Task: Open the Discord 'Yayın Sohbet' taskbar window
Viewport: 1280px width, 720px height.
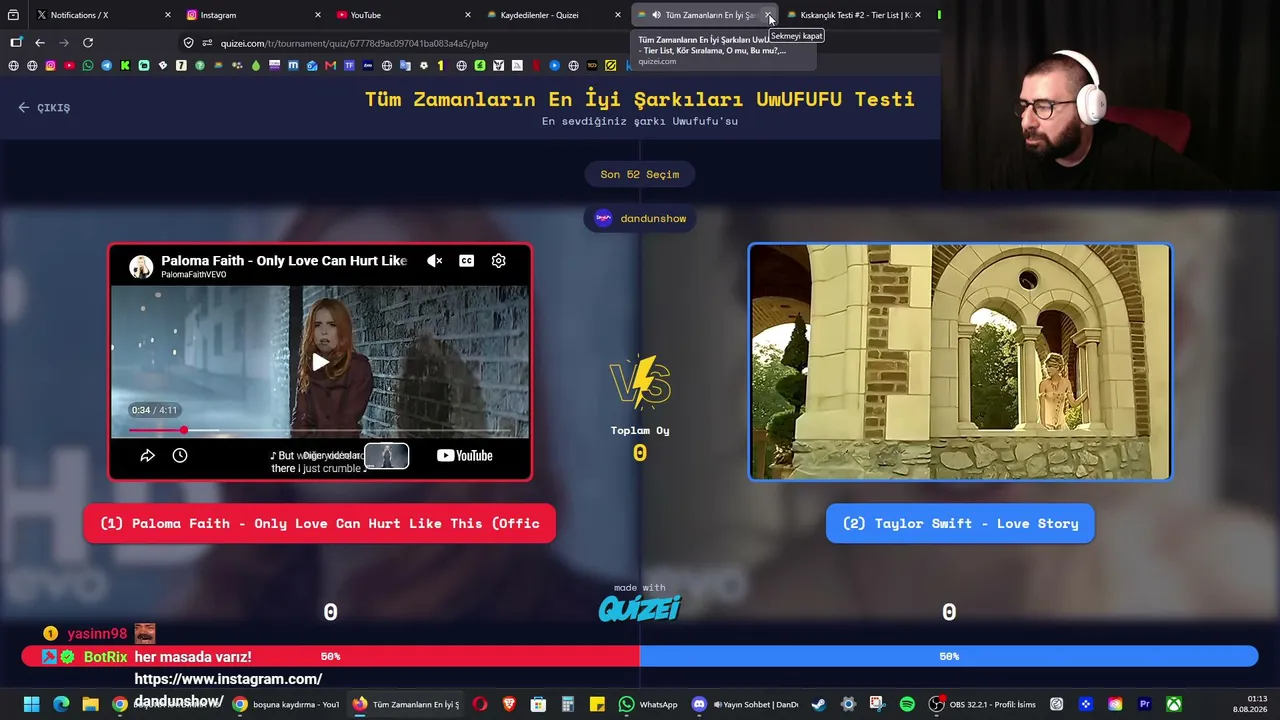Action: (x=745, y=704)
